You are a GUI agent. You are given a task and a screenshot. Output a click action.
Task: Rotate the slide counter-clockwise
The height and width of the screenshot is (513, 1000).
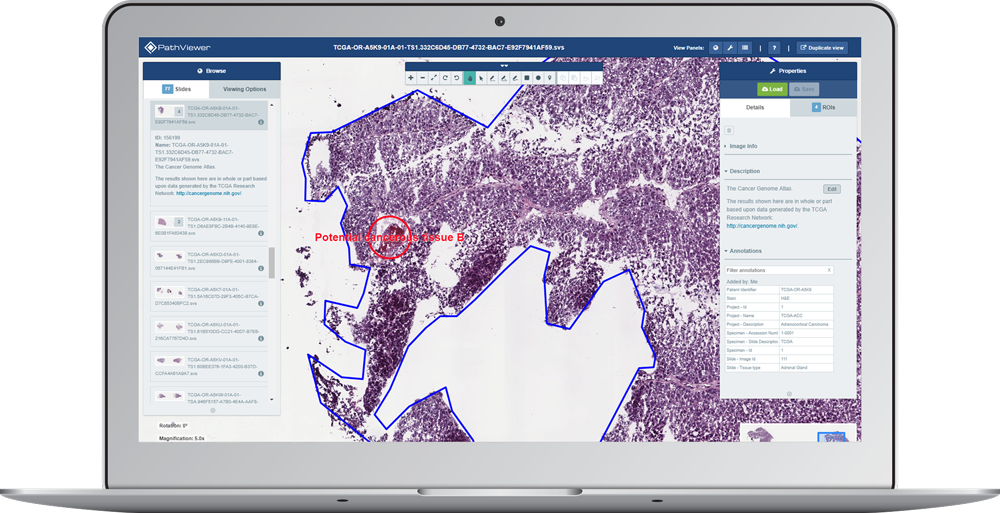click(457, 78)
